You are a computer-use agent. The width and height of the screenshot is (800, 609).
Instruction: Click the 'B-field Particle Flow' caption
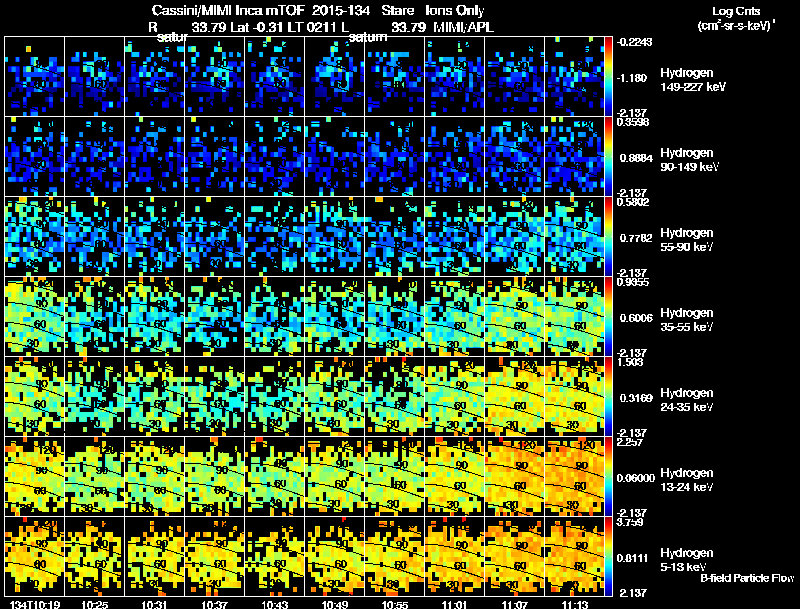[x=747, y=578]
